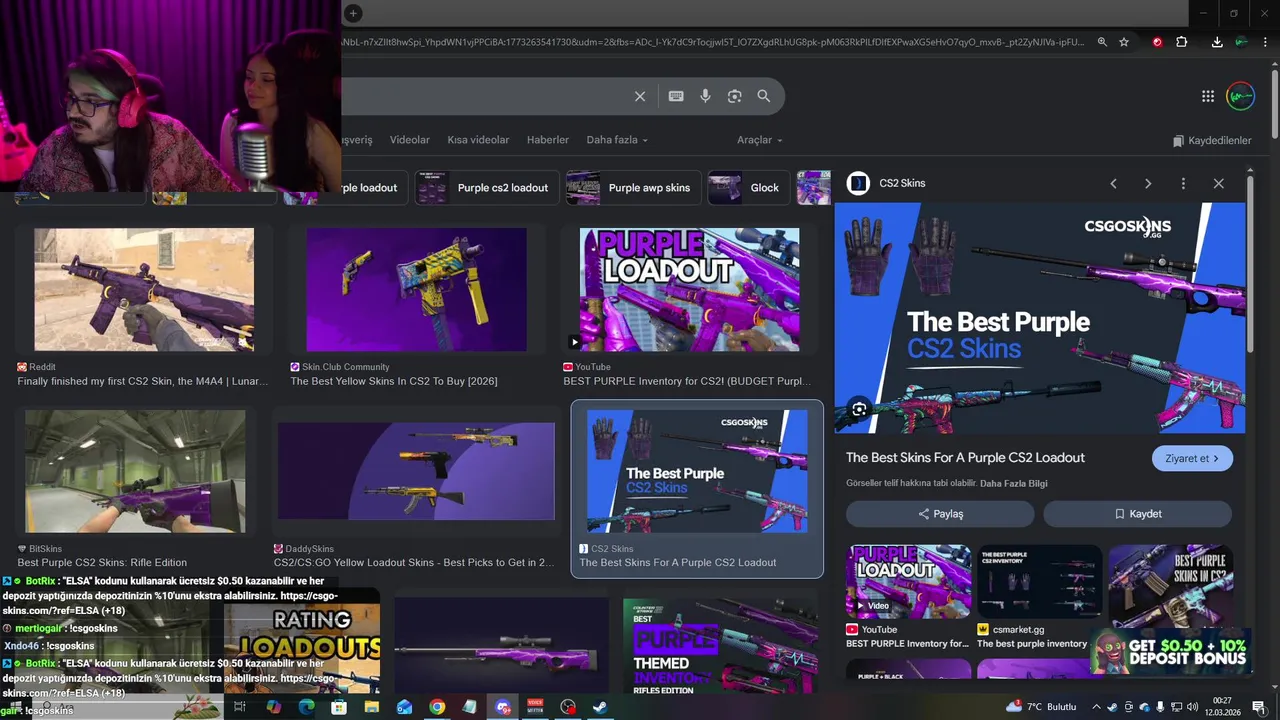The width and height of the screenshot is (1280, 720).
Task: Open the Daha Fazla Bilgi link
Action: click(1014, 484)
